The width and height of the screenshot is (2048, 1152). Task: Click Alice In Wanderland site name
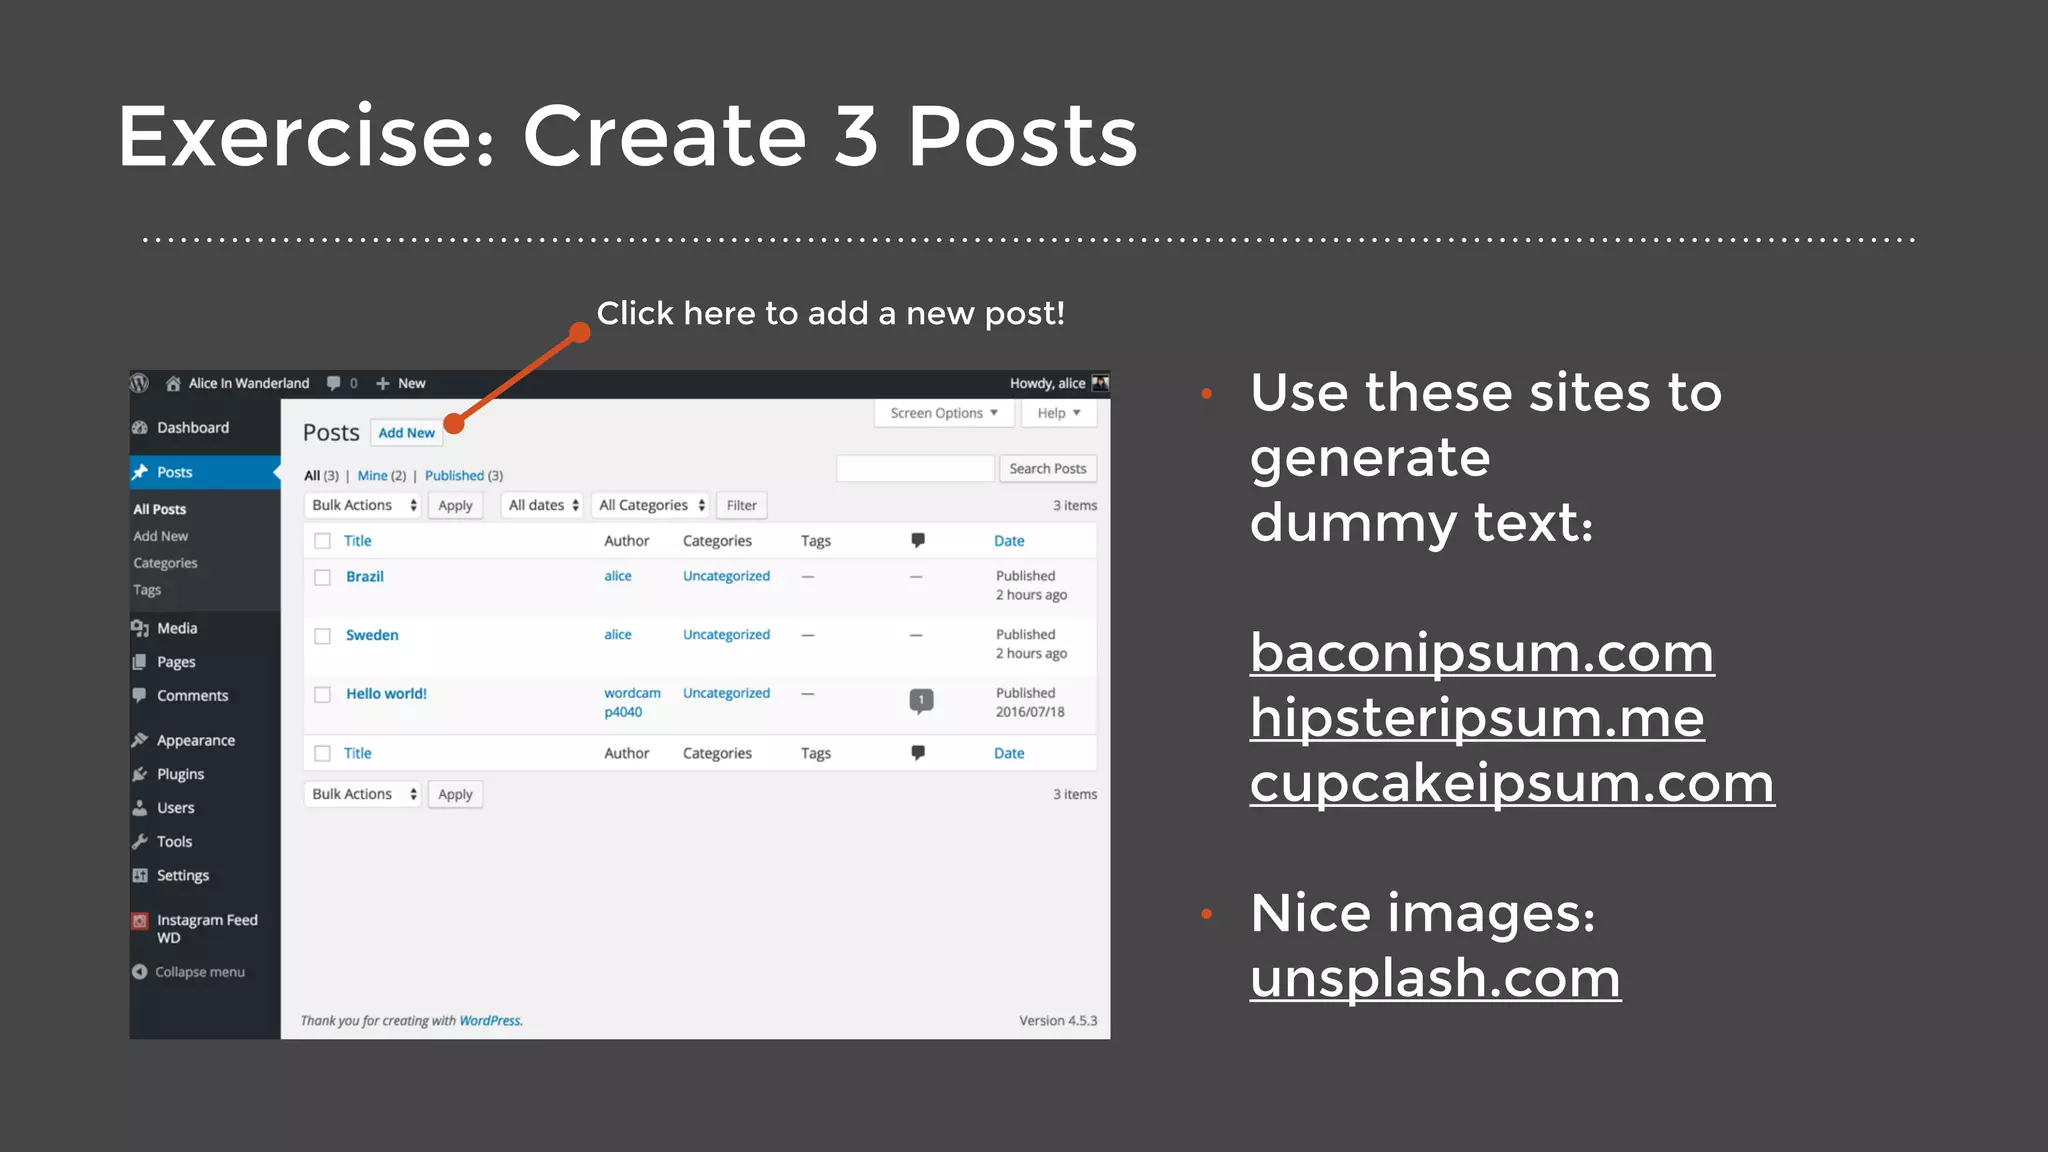(x=248, y=383)
